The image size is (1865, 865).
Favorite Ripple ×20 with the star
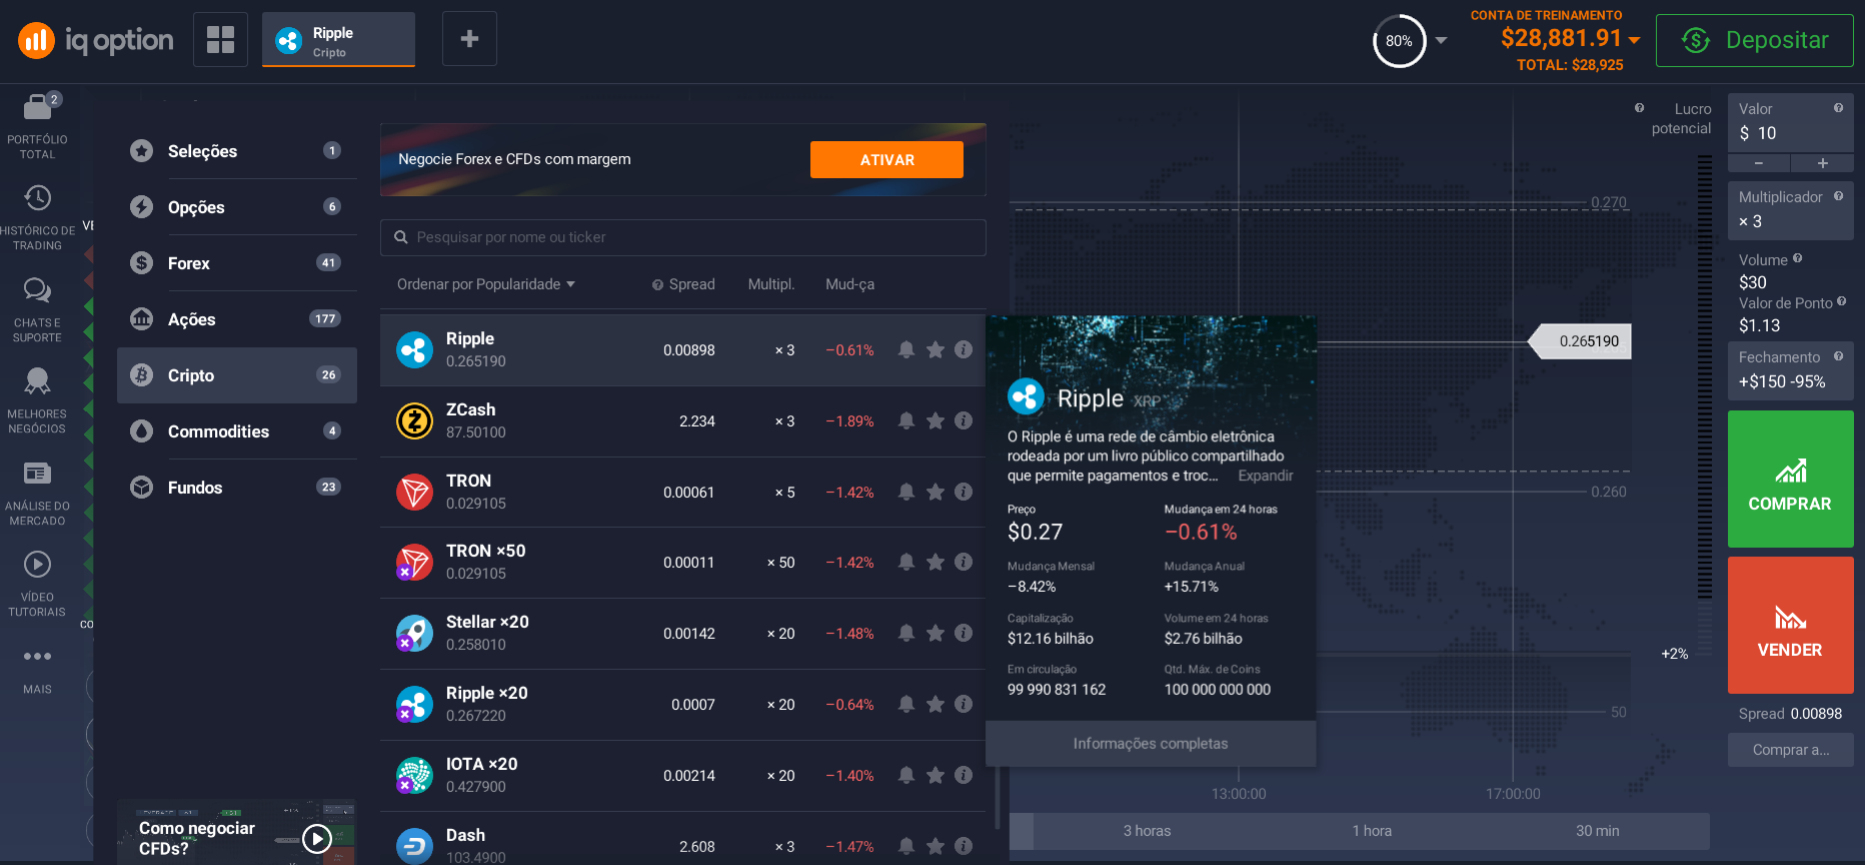point(935,704)
